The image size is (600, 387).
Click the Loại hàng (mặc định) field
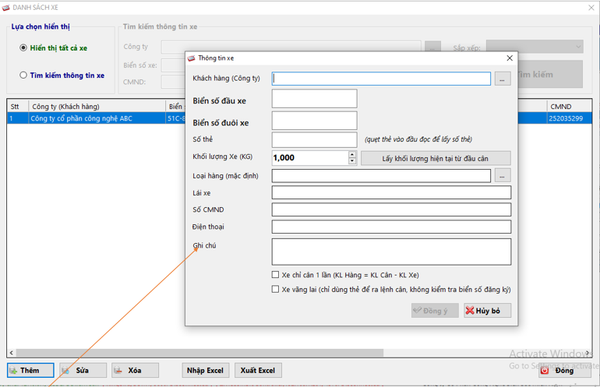(381, 176)
